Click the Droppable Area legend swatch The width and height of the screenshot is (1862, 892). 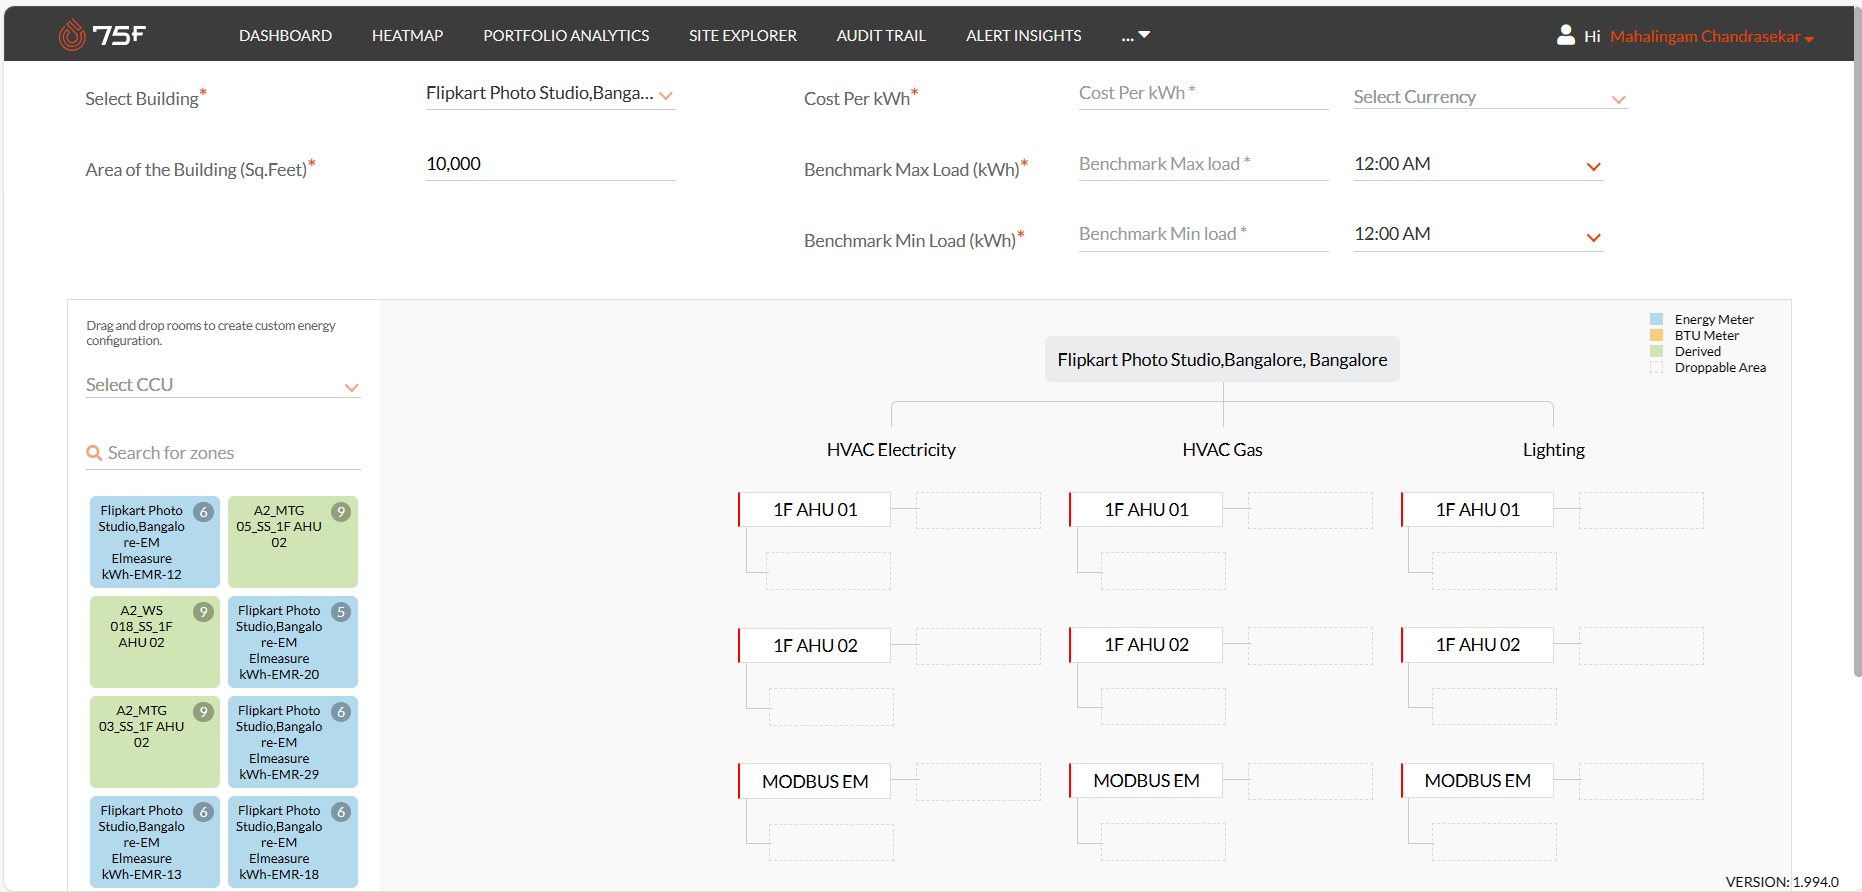(1656, 367)
